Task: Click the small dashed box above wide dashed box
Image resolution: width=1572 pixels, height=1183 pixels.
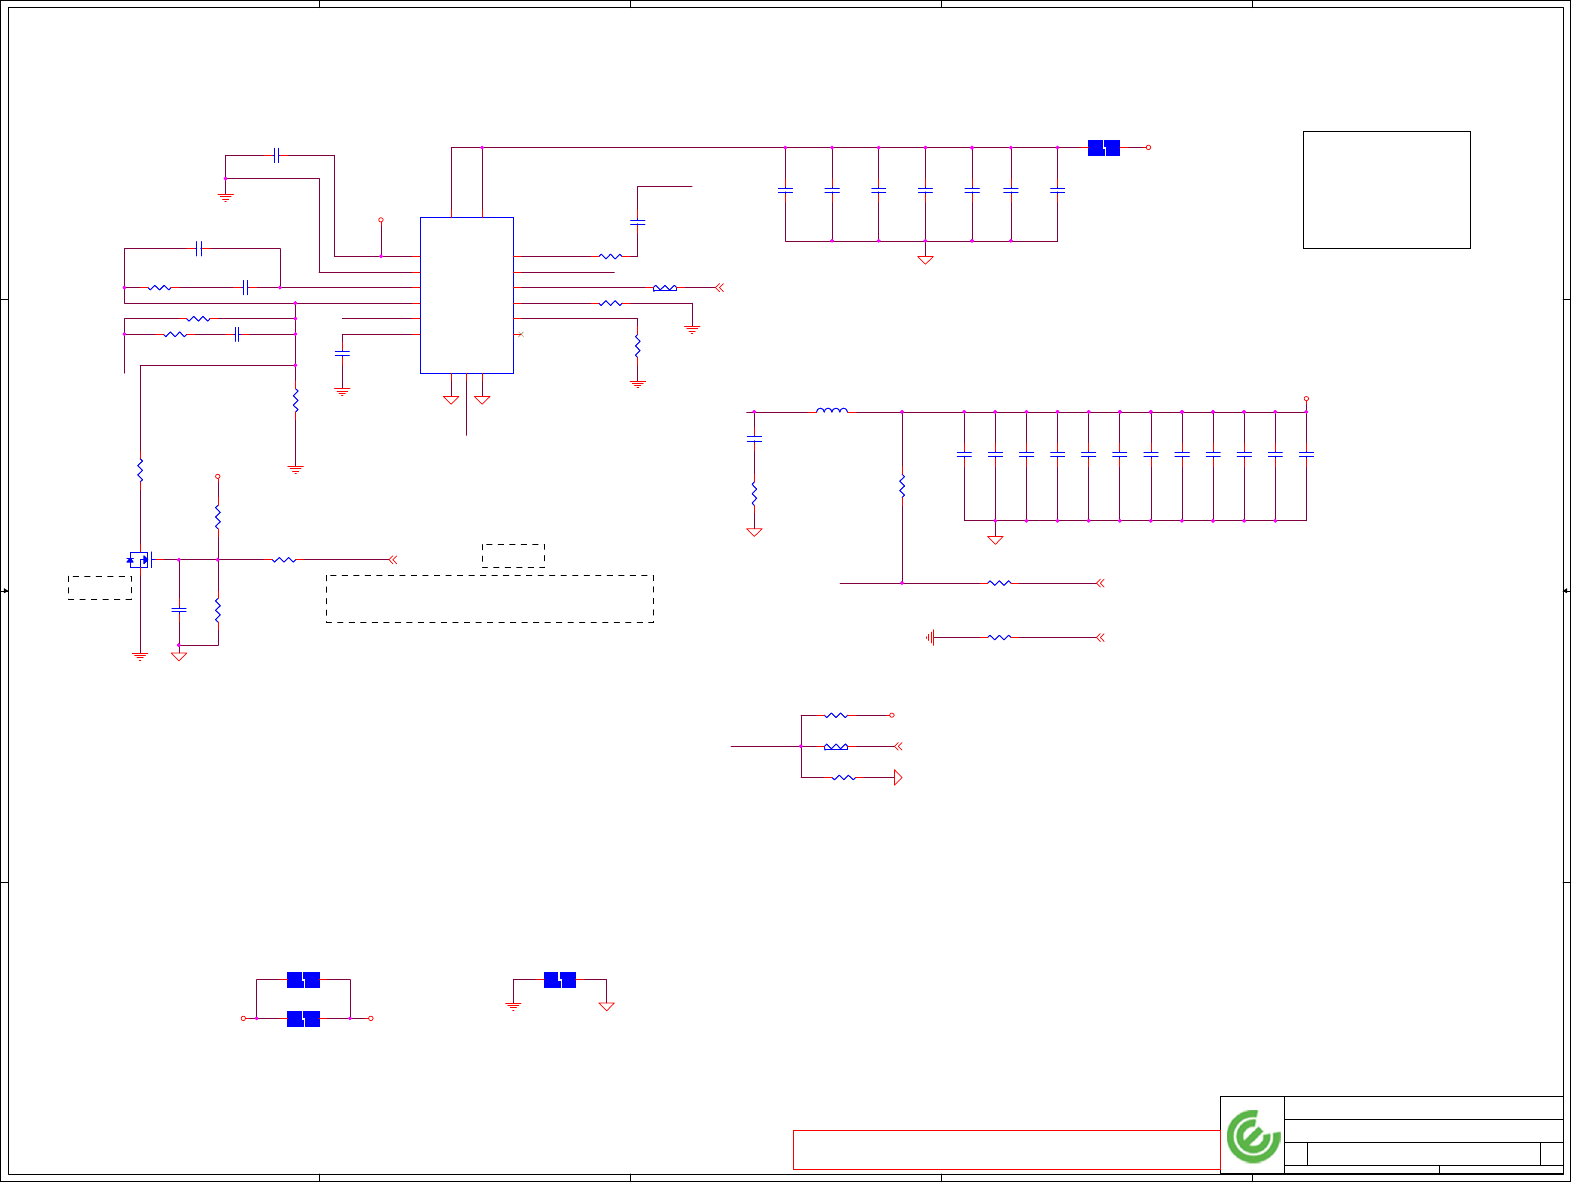Action: pos(513,556)
